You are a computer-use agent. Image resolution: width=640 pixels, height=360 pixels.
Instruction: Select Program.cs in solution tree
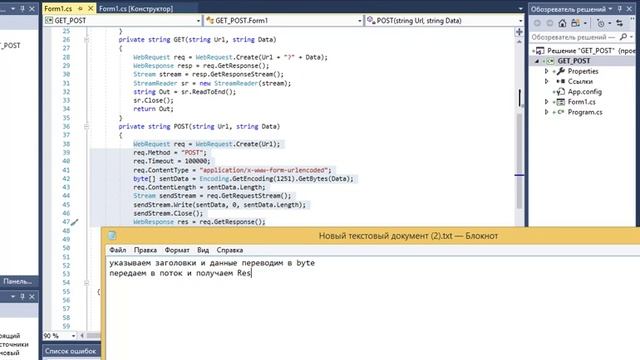pyautogui.click(x=585, y=112)
